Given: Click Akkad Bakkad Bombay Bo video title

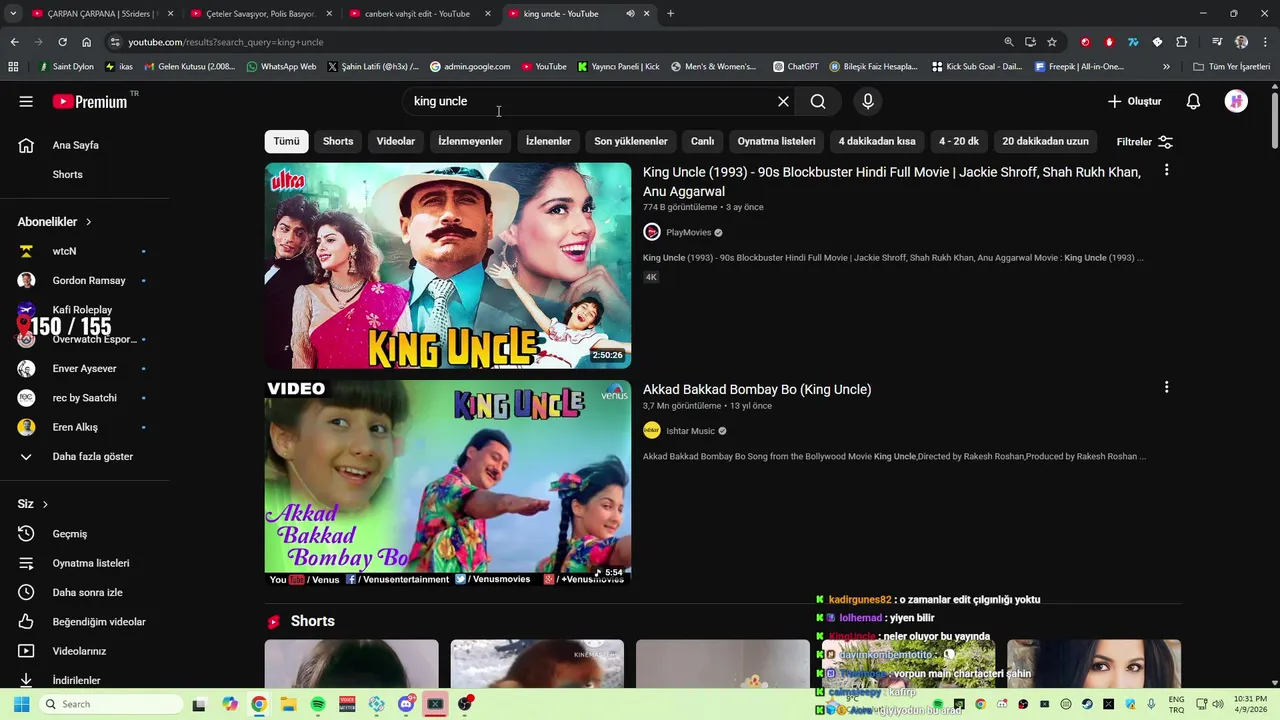Looking at the screenshot, I should [757, 389].
